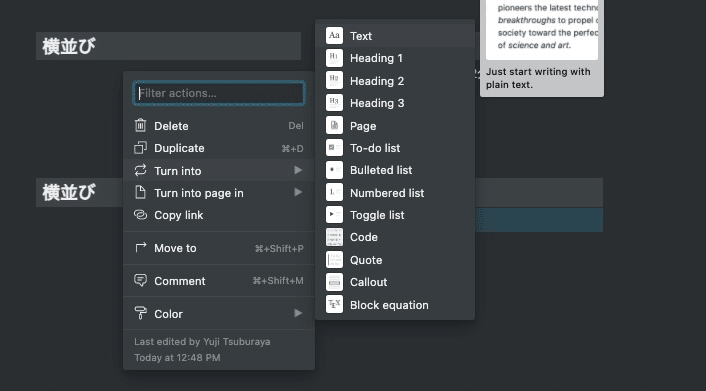Click the Bulleted list icon

[334, 170]
